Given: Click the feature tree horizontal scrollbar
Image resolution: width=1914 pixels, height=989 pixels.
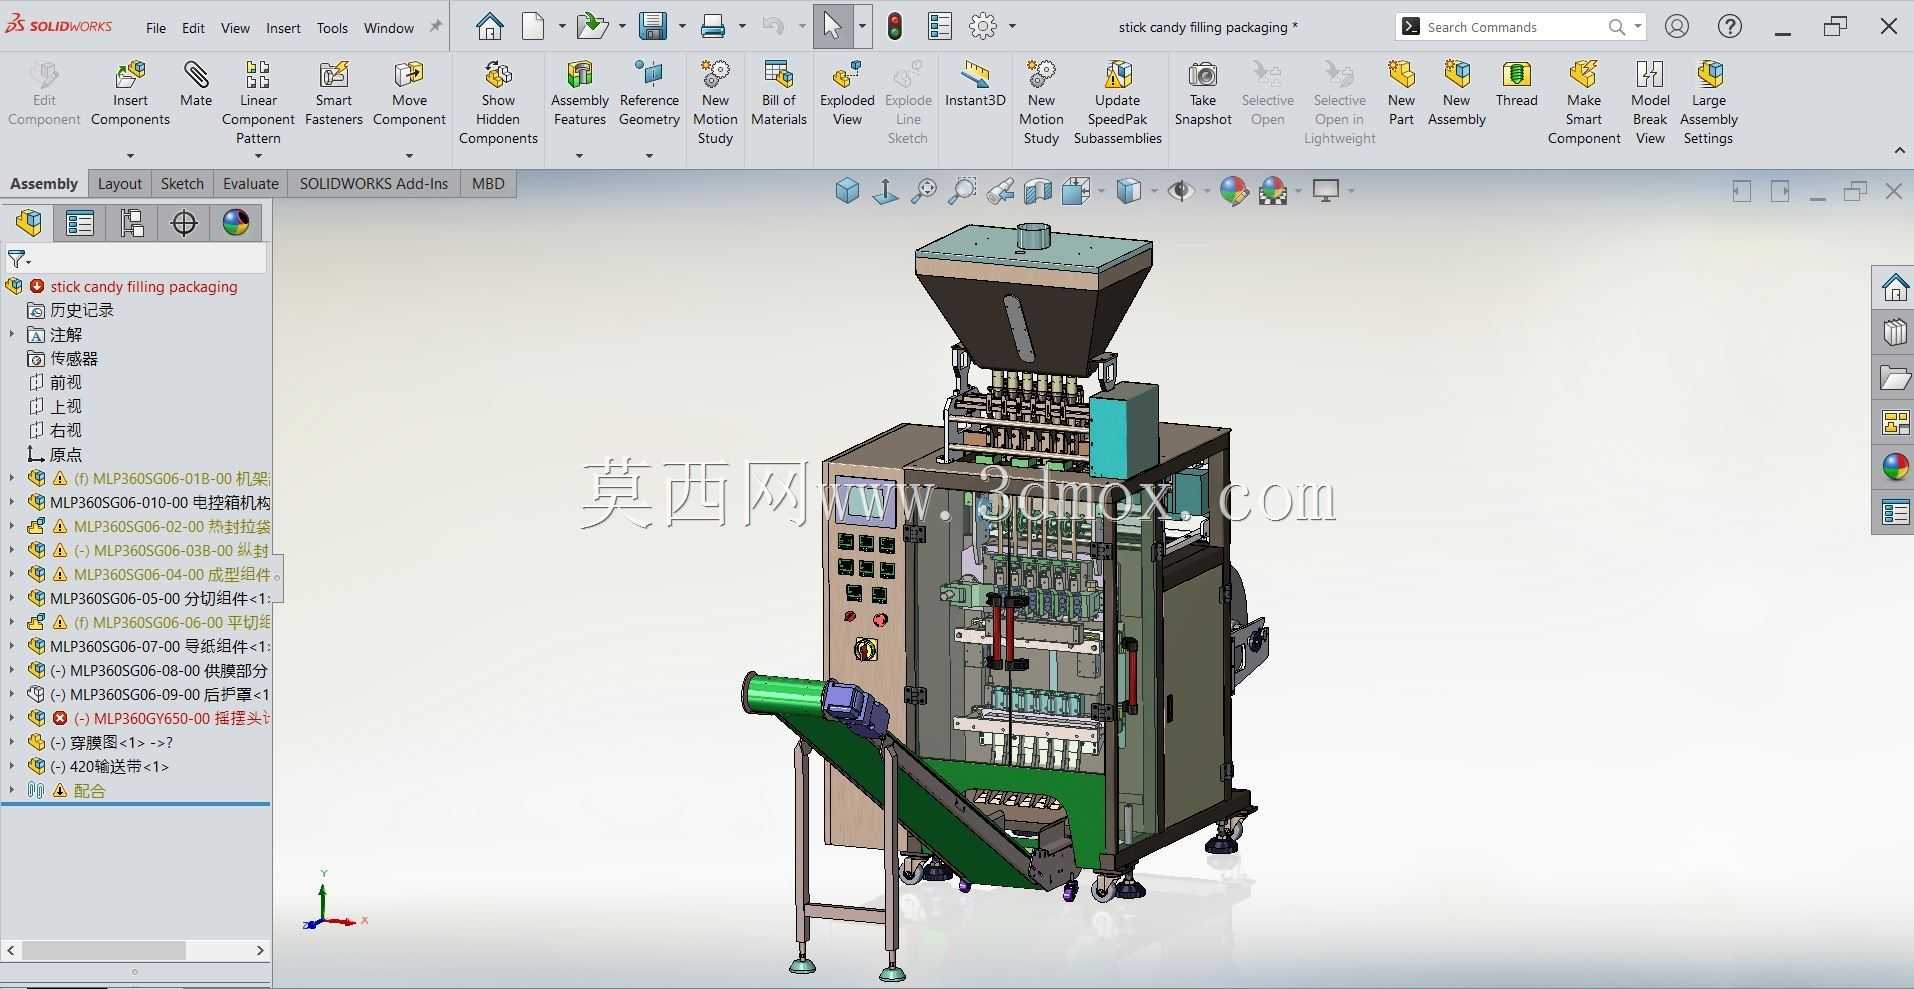Looking at the screenshot, I should [104, 950].
